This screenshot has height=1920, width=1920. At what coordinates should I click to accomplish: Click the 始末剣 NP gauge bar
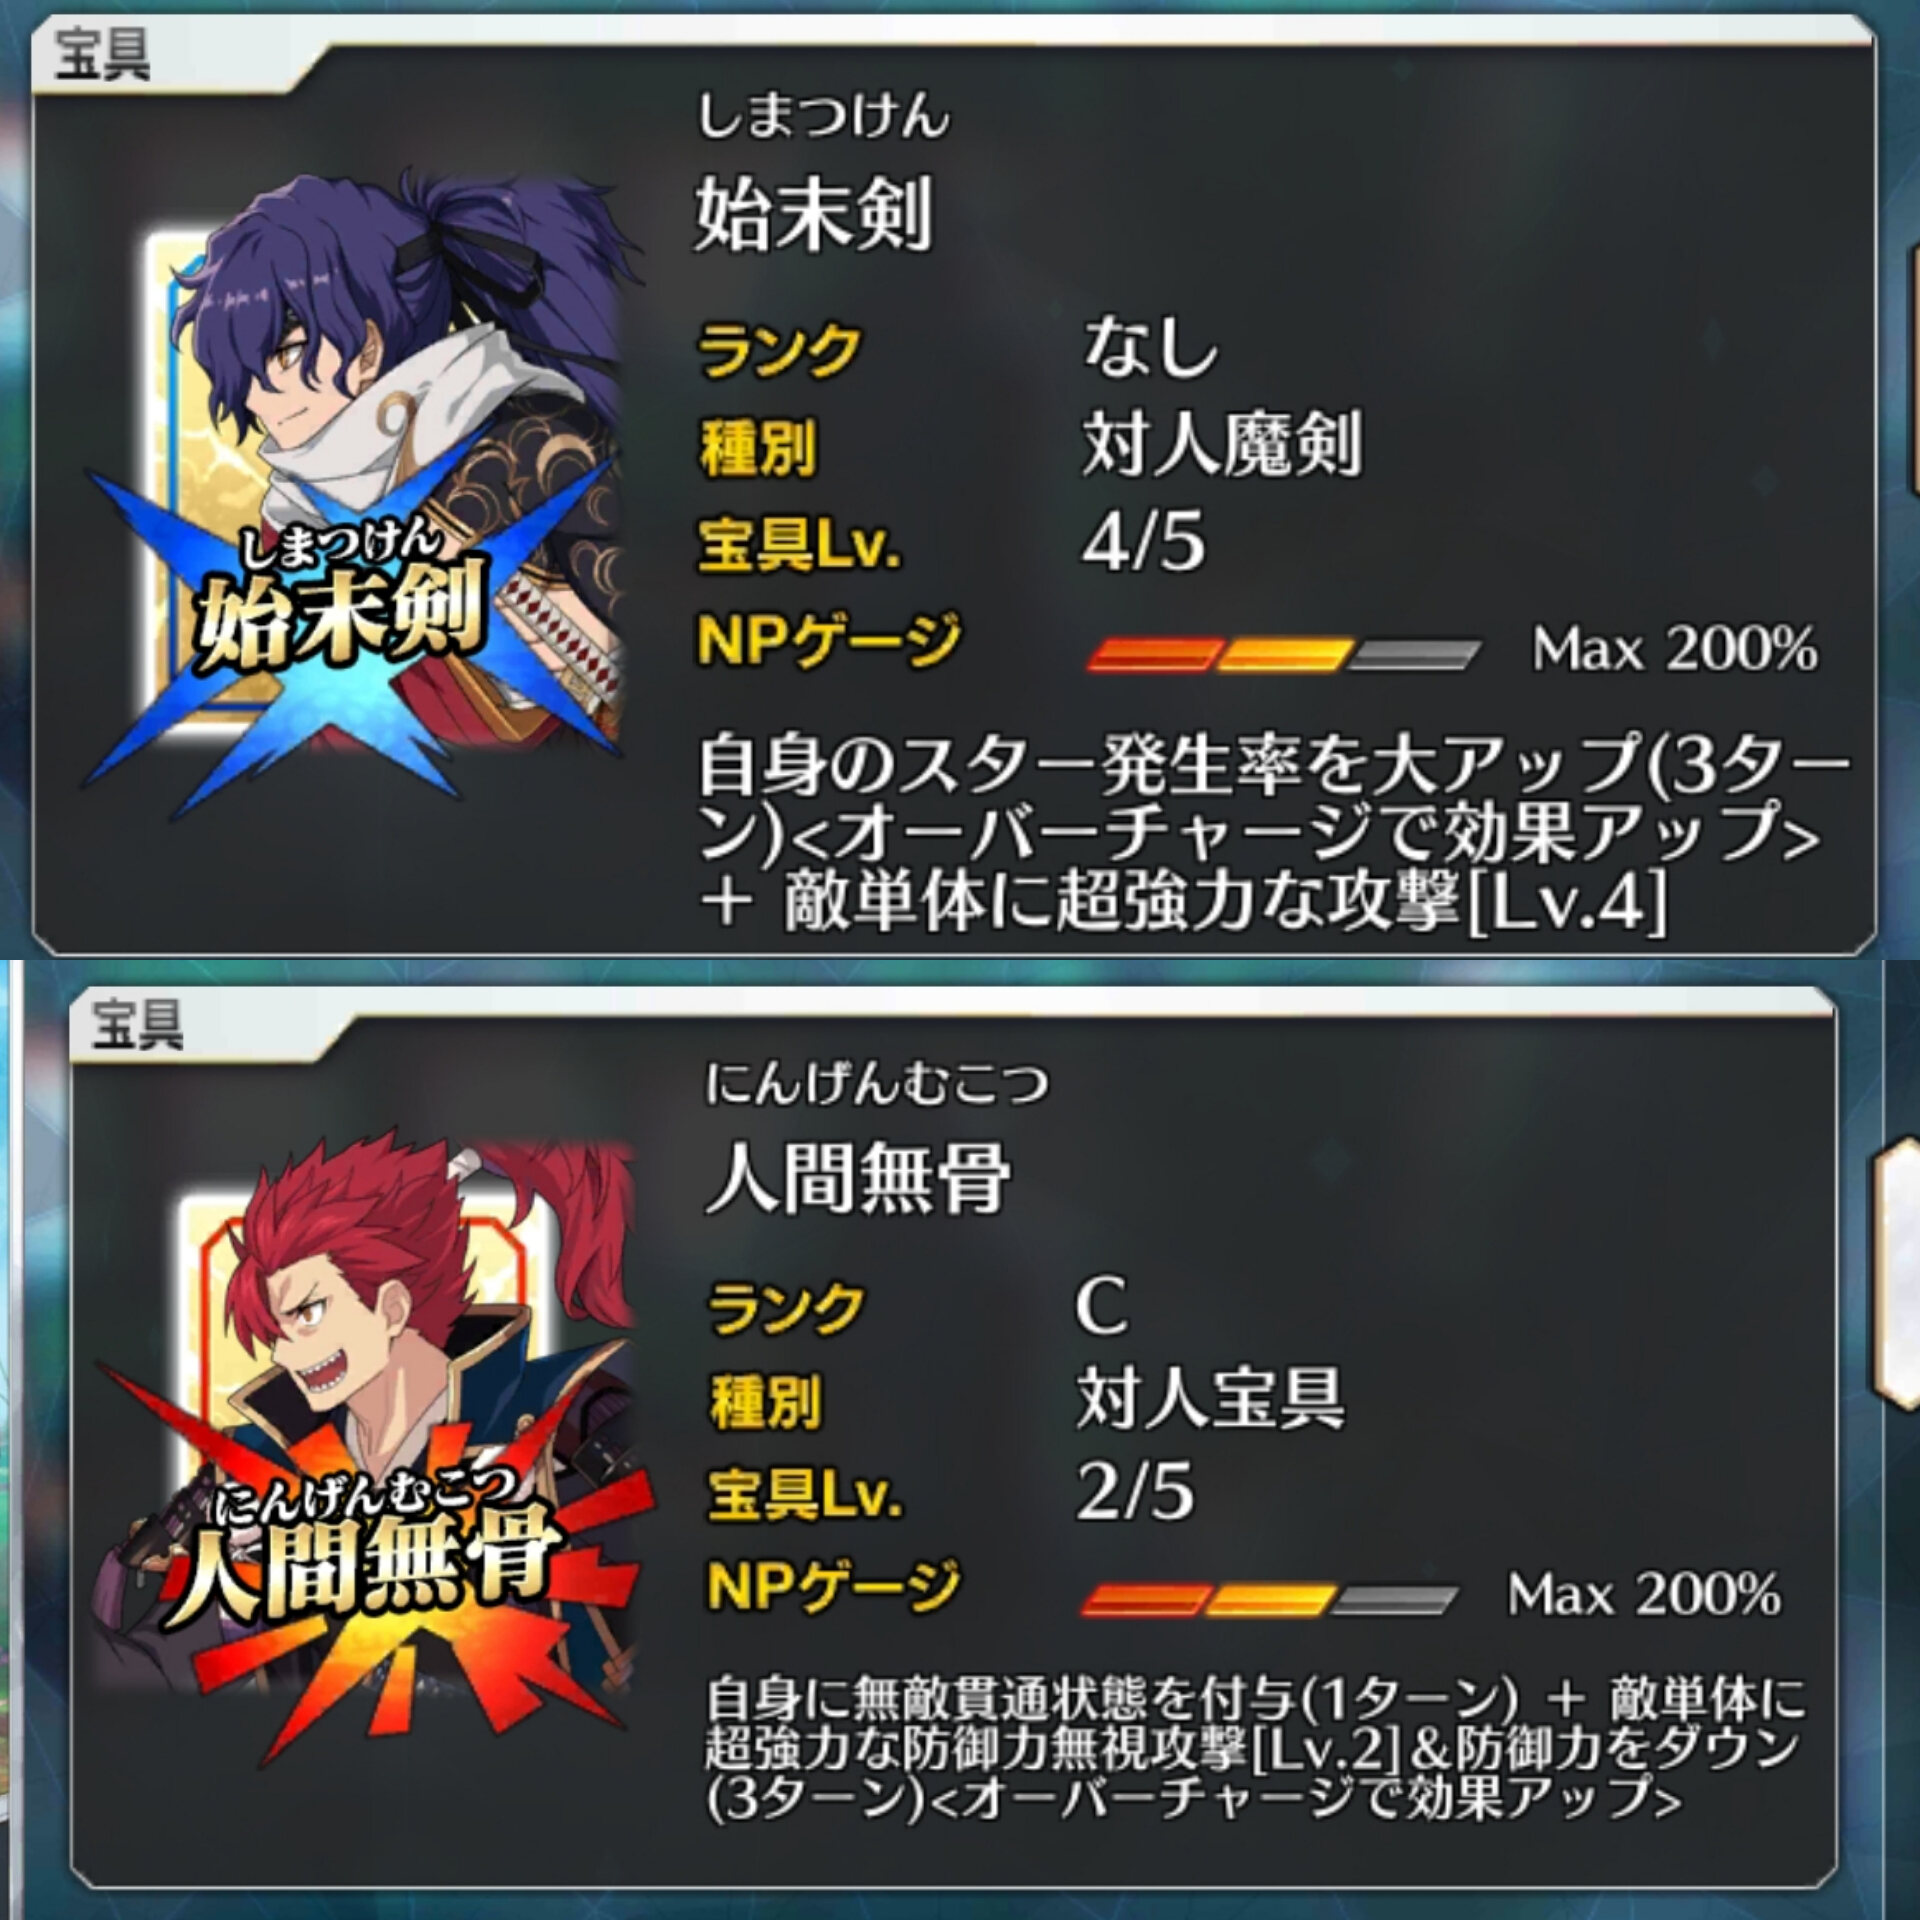point(1284,655)
